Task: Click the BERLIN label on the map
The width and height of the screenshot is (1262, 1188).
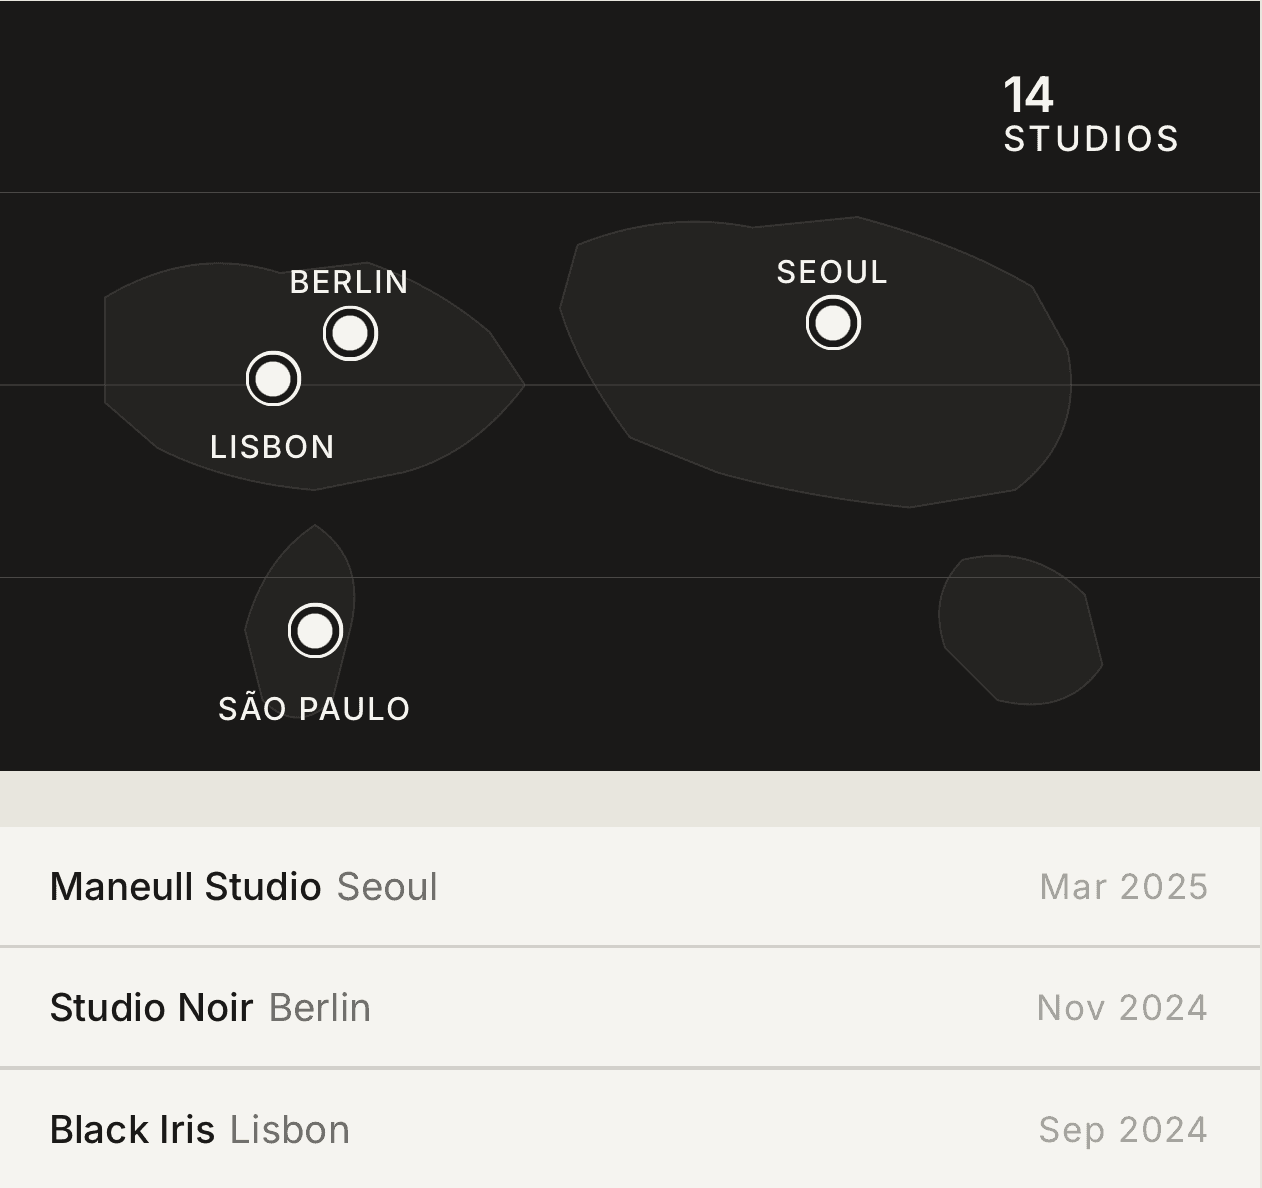Action: click(349, 282)
